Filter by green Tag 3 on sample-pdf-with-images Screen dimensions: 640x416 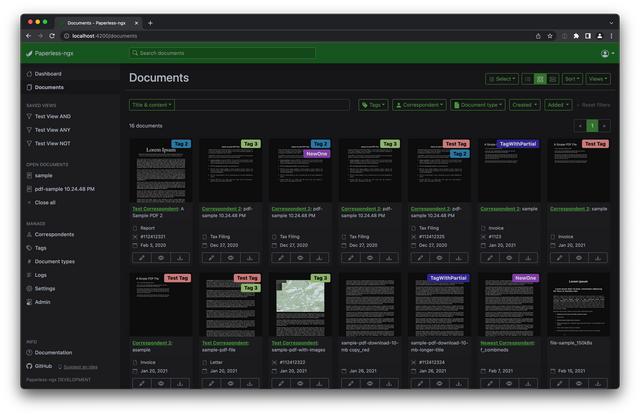click(320, 278)
